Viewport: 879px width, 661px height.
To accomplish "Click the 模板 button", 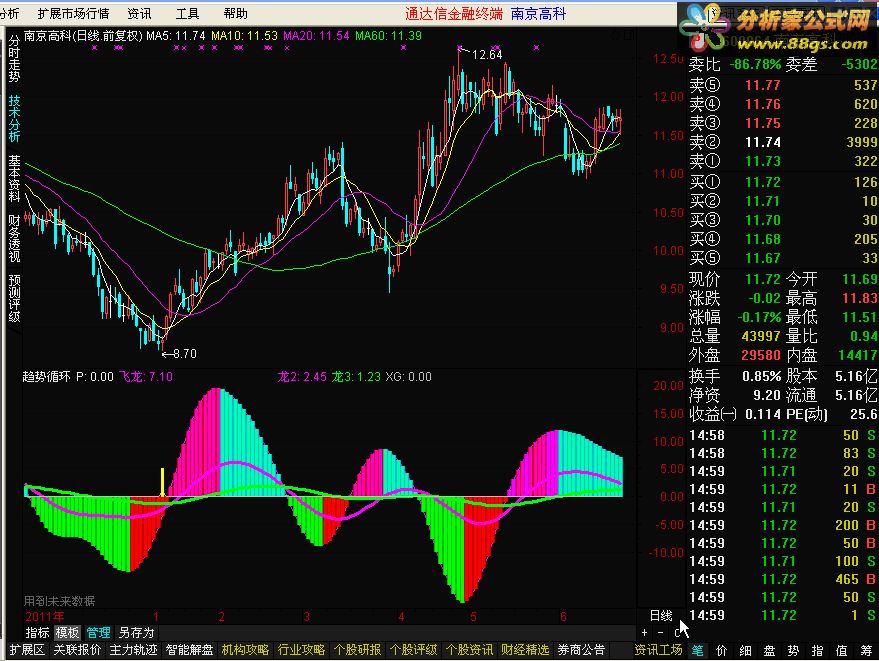I will coord(67,633).
